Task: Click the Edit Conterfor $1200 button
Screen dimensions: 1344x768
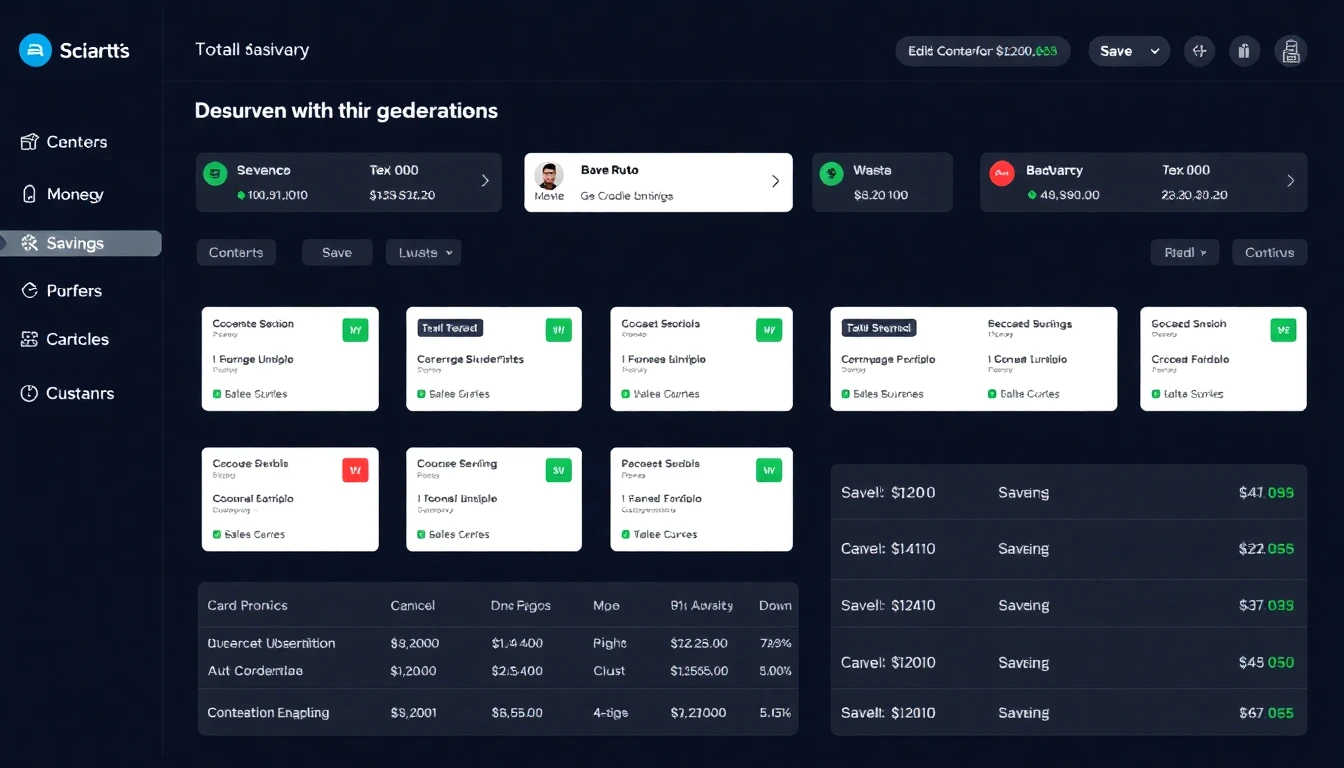Action: pyautogui.click(x=982, y=50)
